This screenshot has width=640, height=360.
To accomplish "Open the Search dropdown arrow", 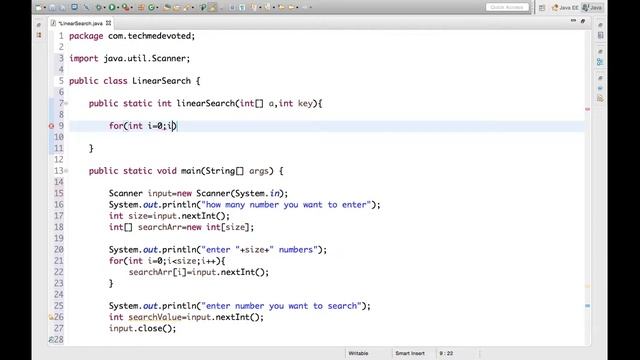I will [x=193, y=7].
